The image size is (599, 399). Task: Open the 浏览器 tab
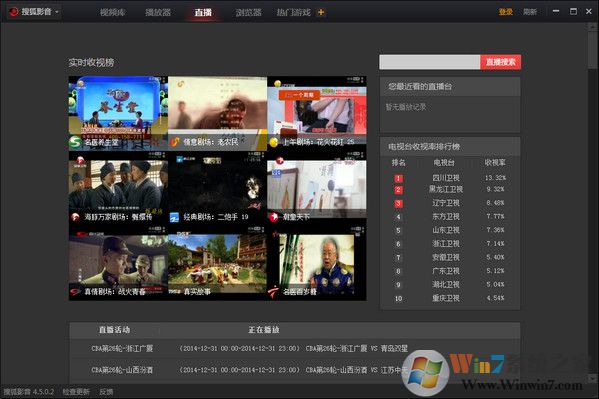[x=249, y=12]
